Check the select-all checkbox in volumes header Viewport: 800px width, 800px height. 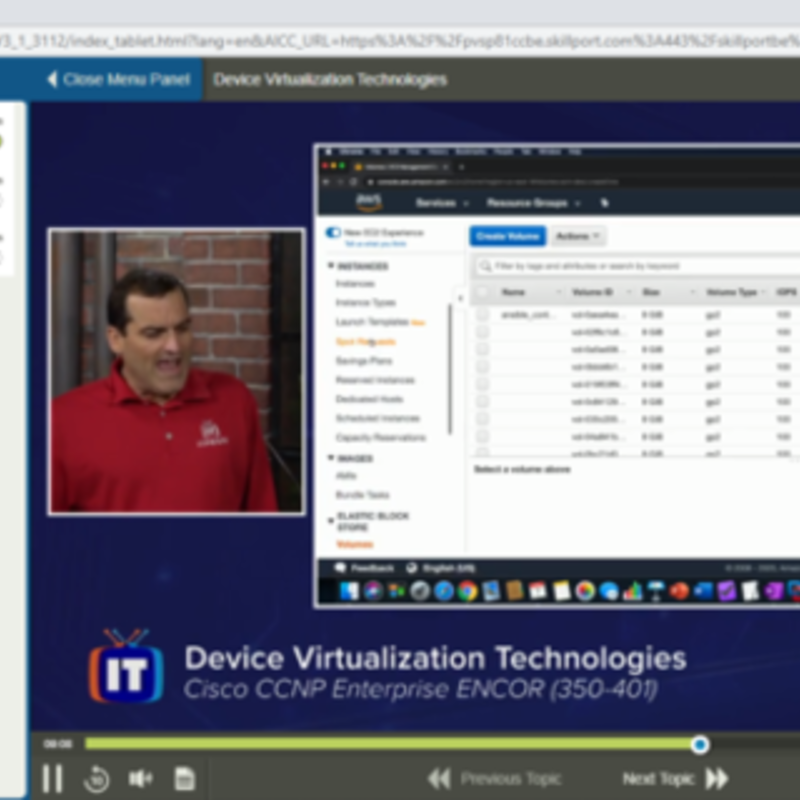[482, 292]
